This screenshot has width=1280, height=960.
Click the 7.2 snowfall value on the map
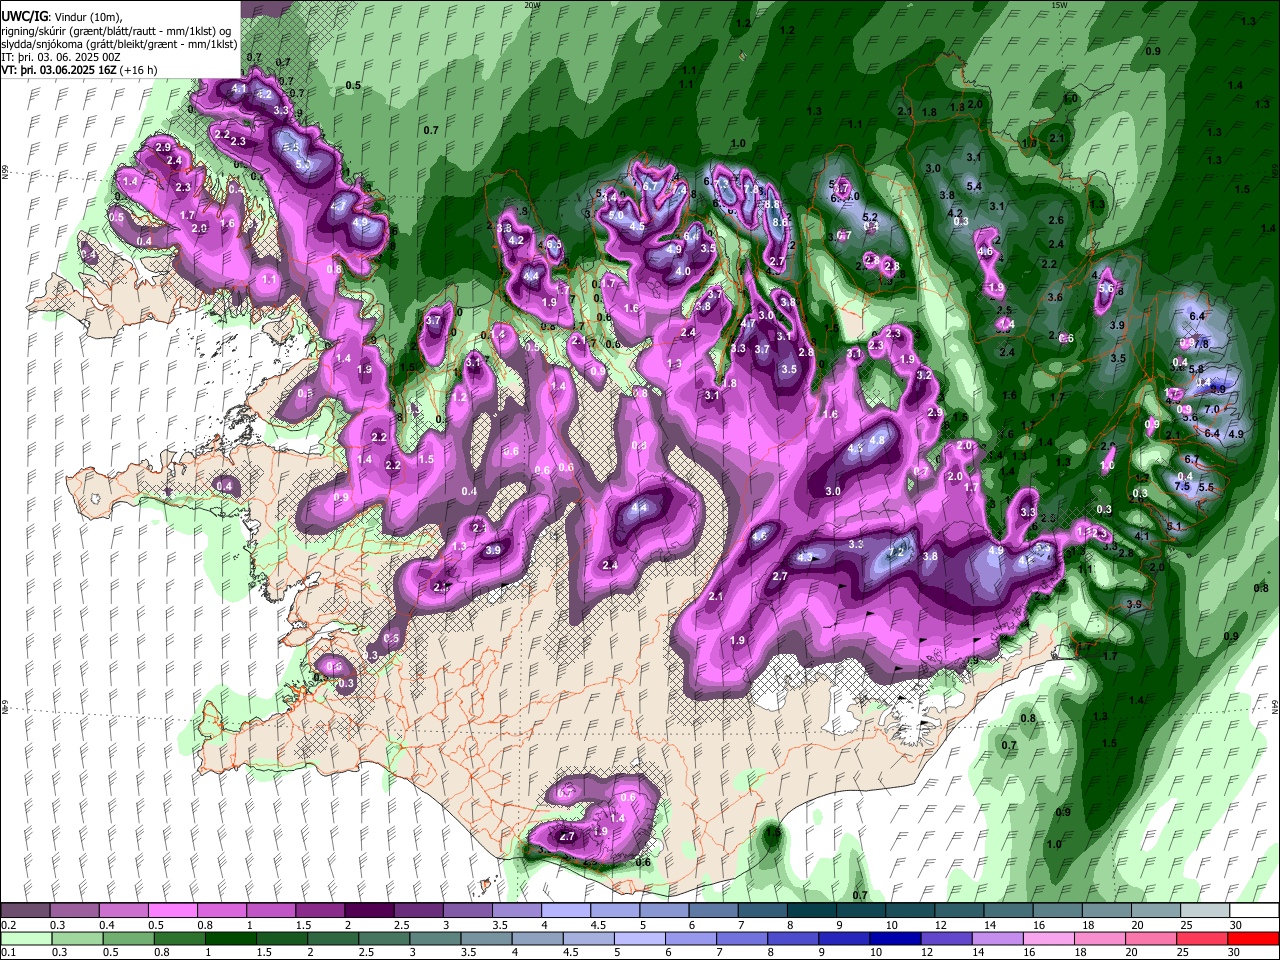coord(897,551)
